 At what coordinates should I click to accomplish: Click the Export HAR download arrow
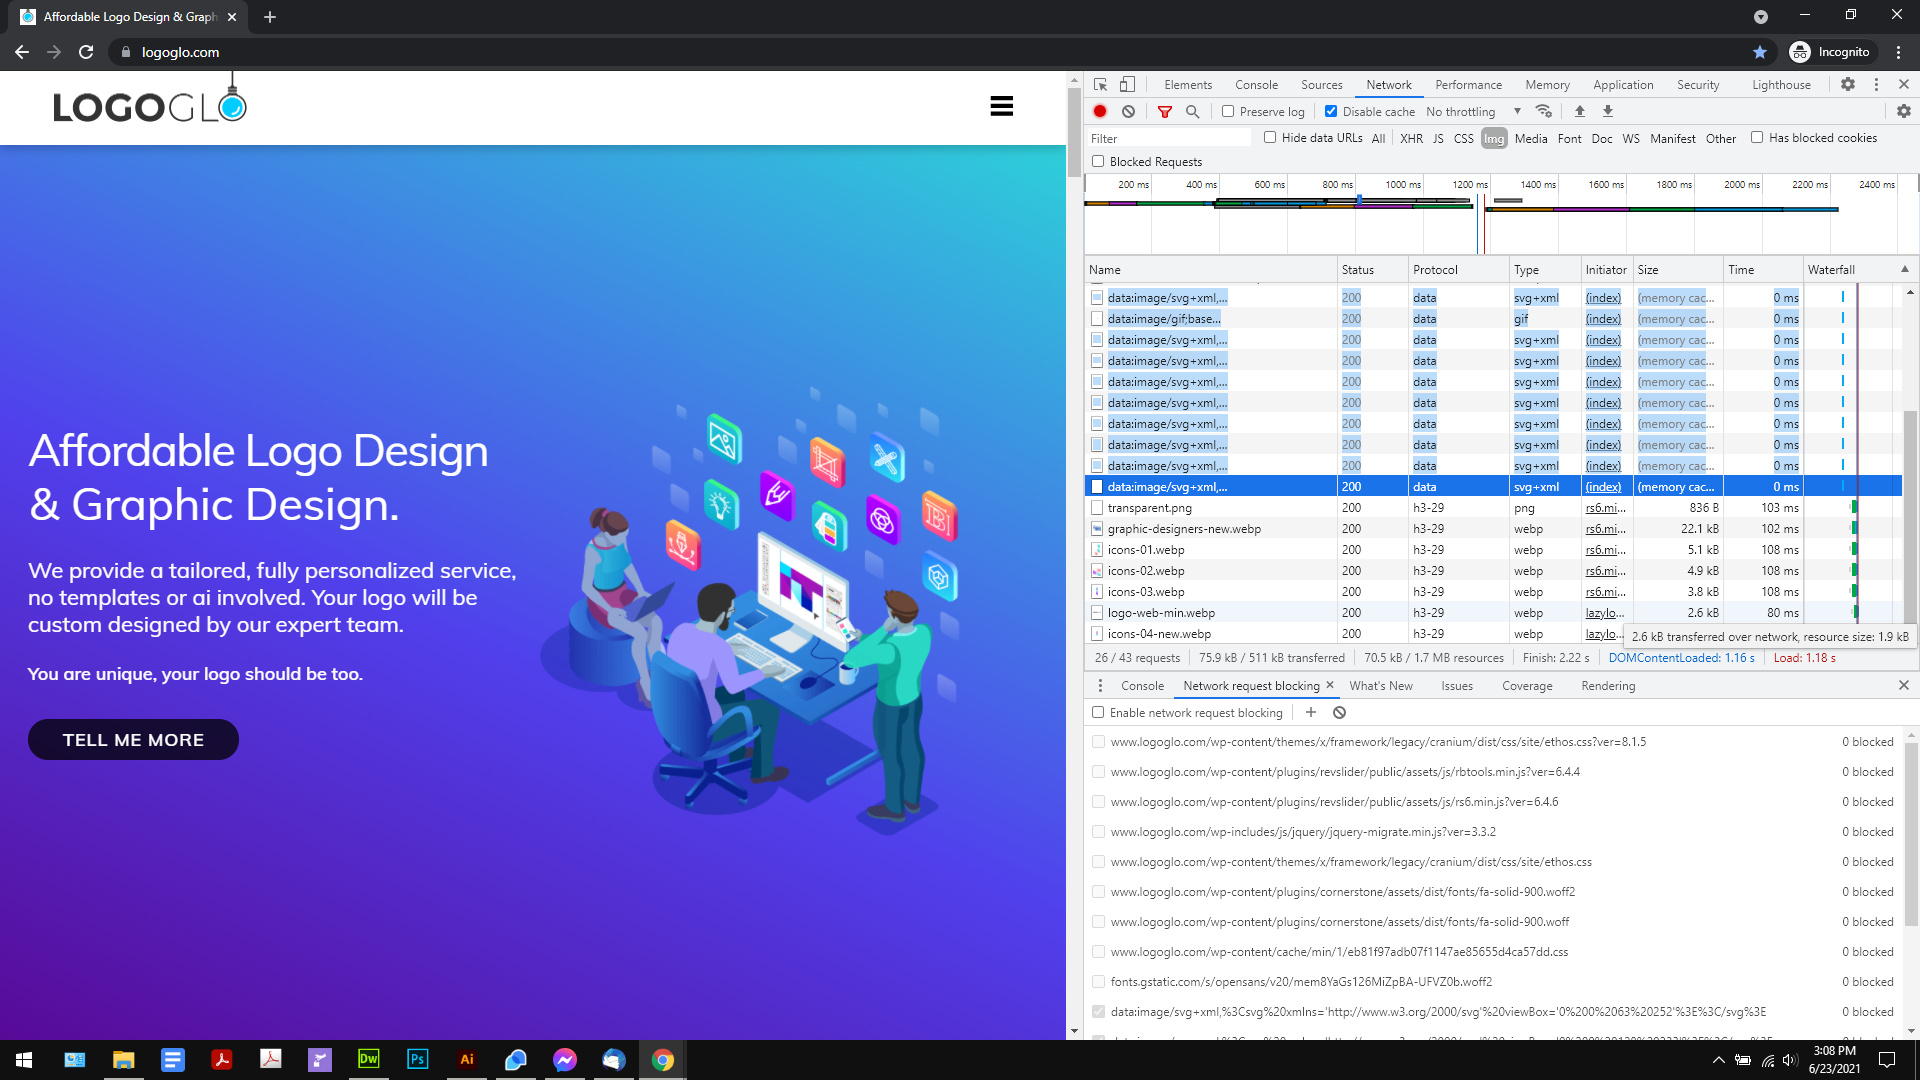pyautogui.click(x=1608, y=112)
